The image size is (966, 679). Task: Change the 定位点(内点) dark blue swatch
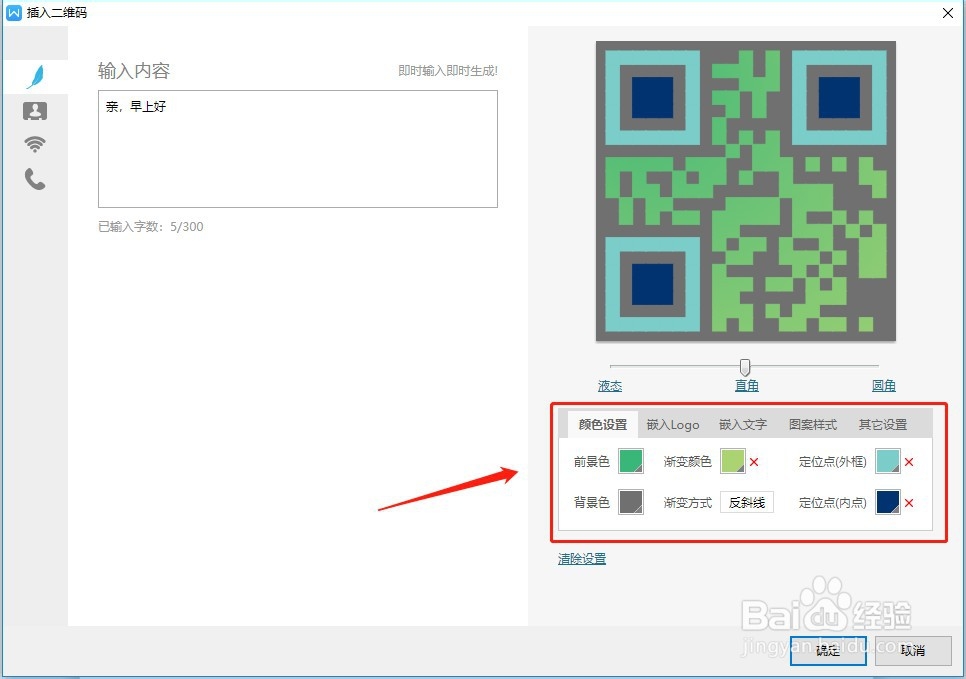[888, 502]
